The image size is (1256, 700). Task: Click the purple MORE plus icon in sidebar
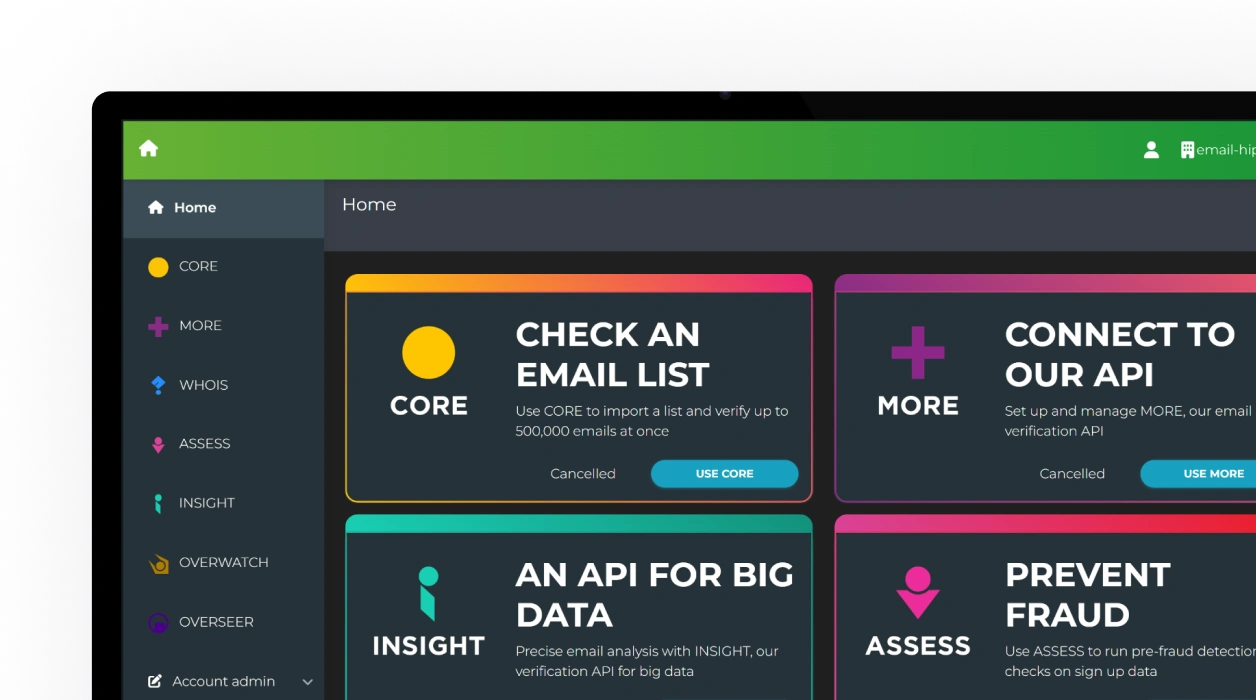158,326
